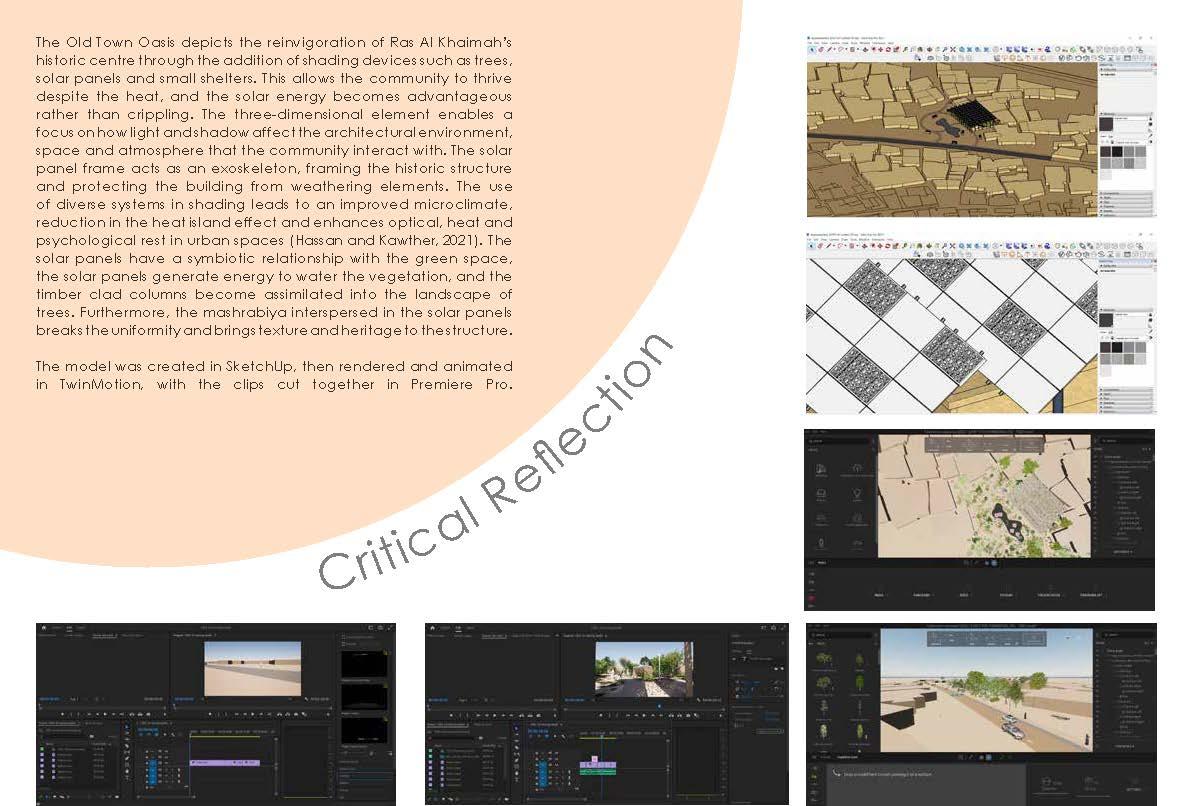Pick the pink Eraser tool in solar-panel SketchUp window
This screenshot has width=1191, height=806.
(820, 245)
